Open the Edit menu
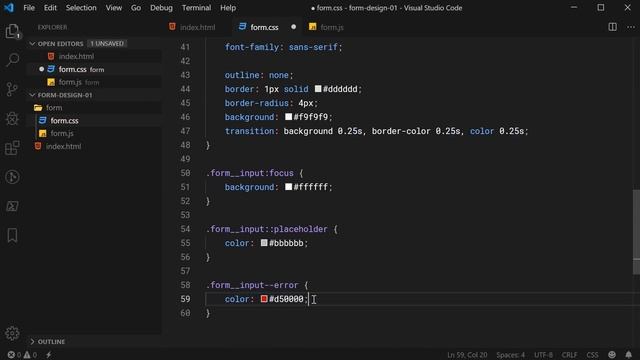Viewport: 640px width, 360px height. (50, 8)
